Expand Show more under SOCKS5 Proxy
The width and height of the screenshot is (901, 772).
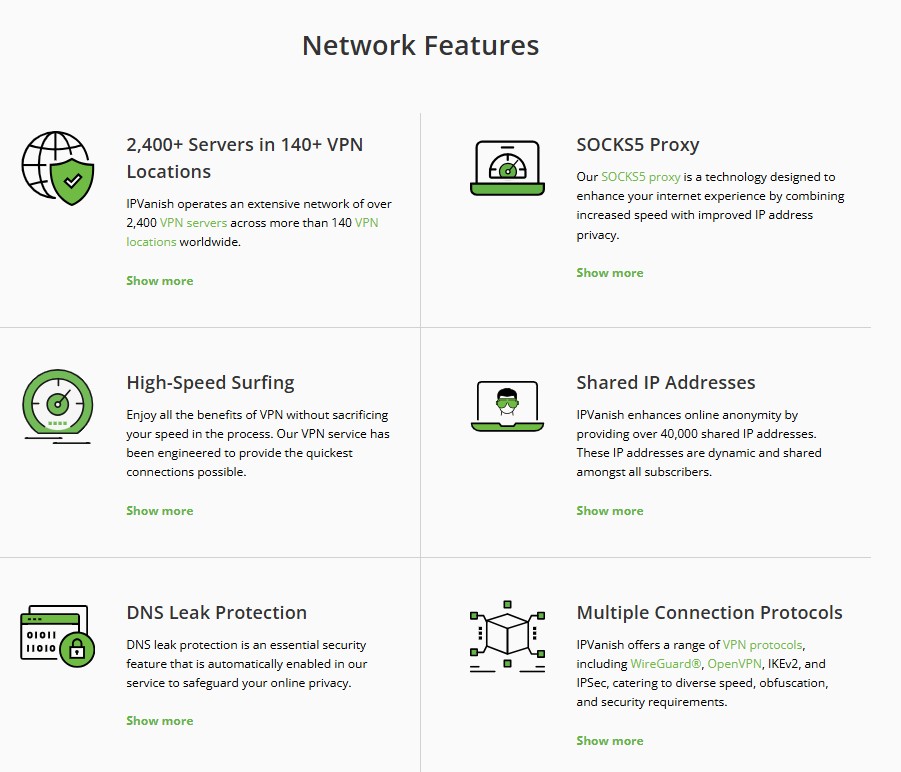click(609, 272)
